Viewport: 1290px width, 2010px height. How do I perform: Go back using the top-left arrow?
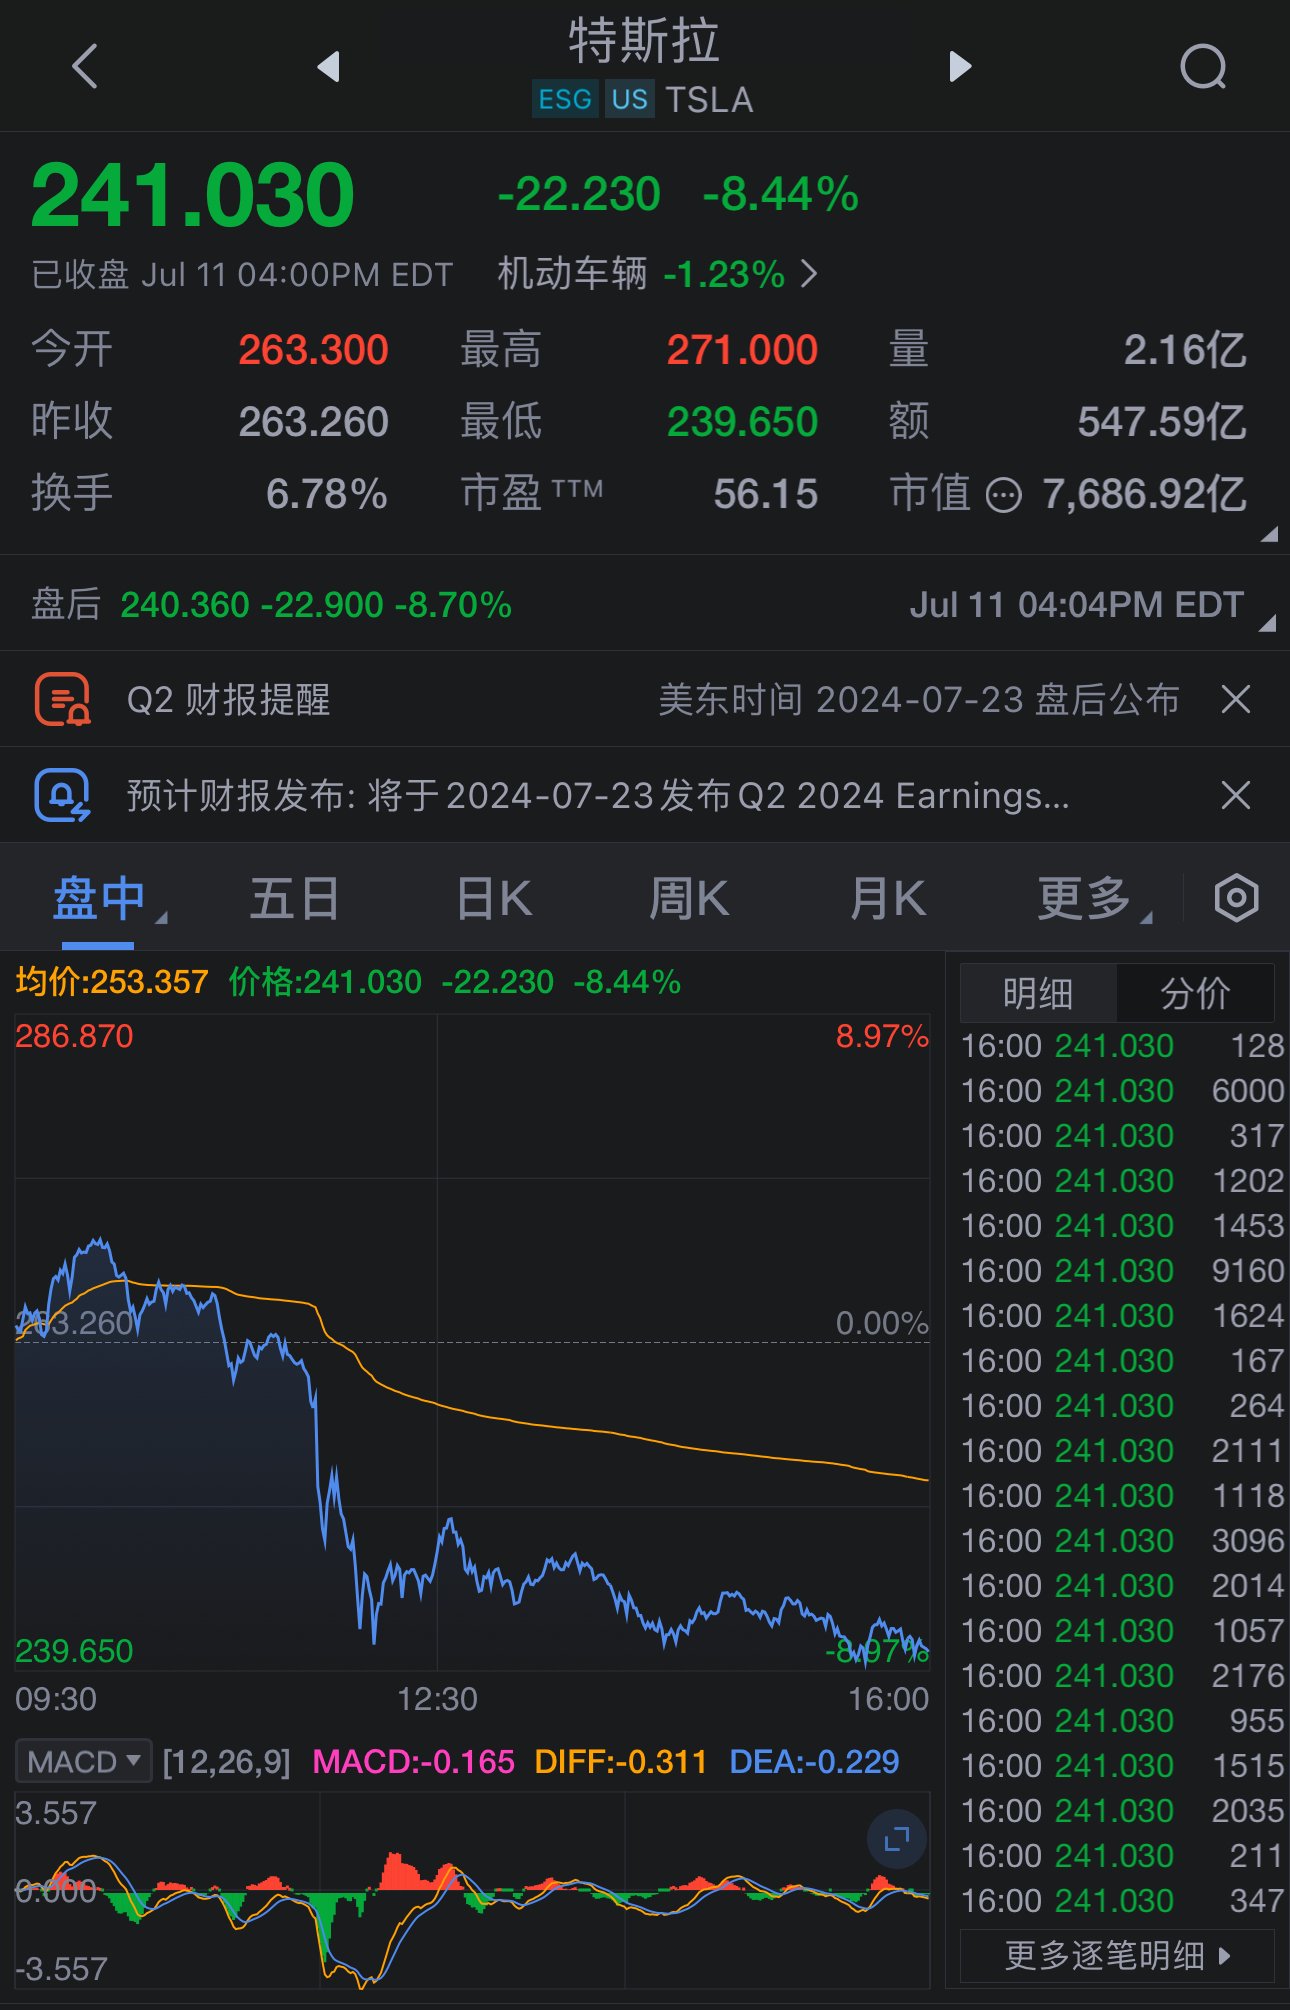coord(85,67)
